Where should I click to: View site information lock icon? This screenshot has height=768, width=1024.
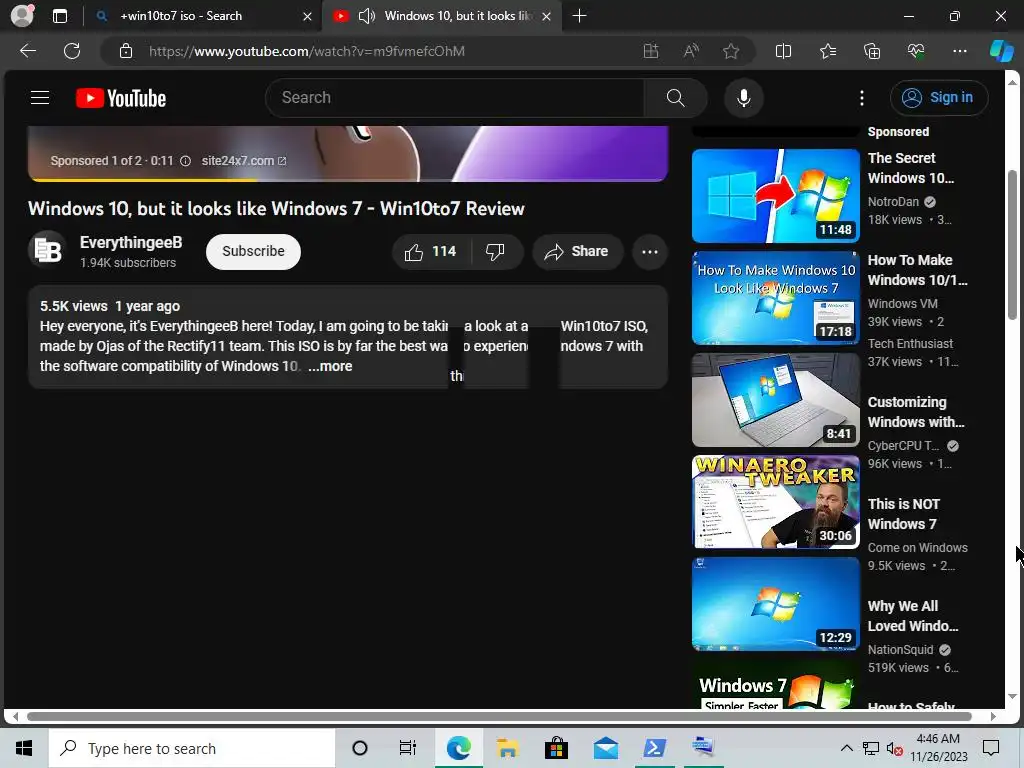(x=126, y=51)
